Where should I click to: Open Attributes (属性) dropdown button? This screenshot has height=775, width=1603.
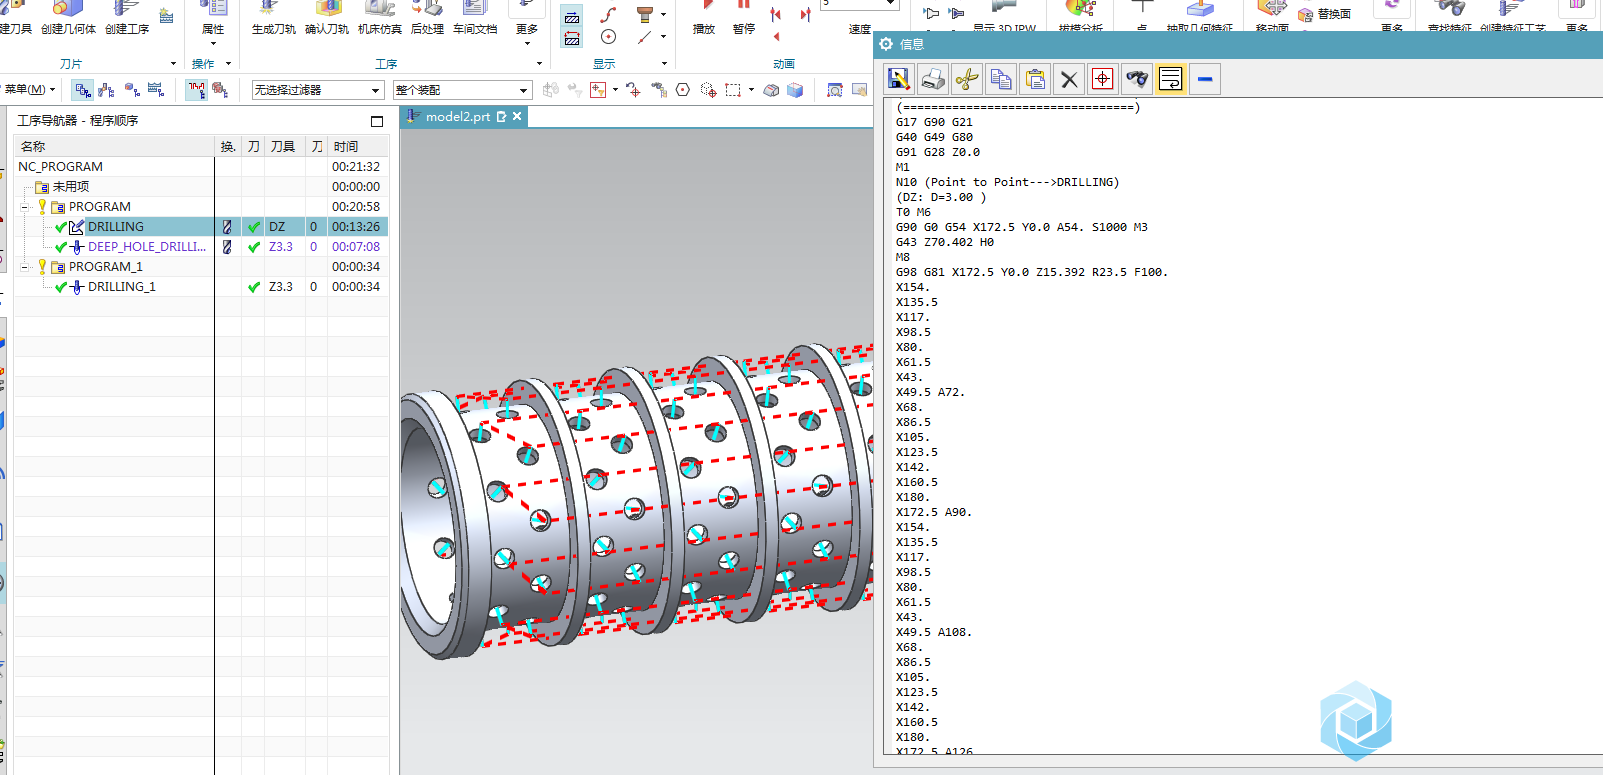pos(213,24)
